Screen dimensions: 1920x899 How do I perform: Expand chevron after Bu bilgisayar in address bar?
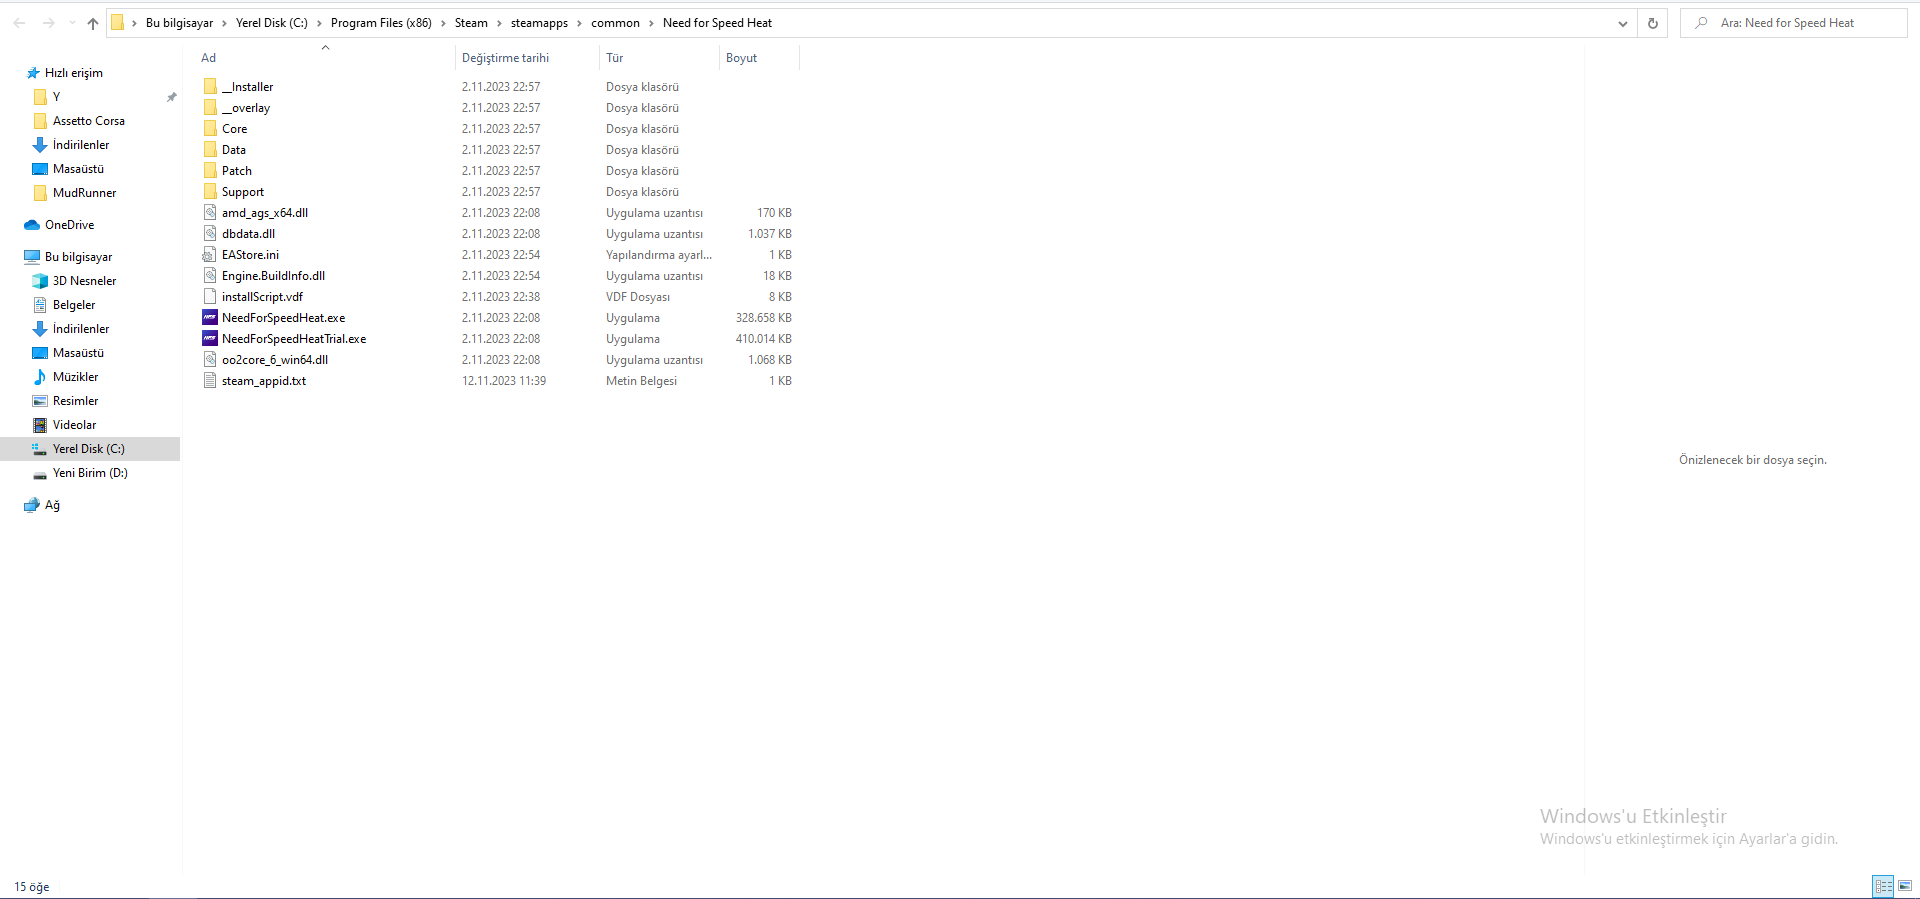pyautogui.click(x=225, y=23)
